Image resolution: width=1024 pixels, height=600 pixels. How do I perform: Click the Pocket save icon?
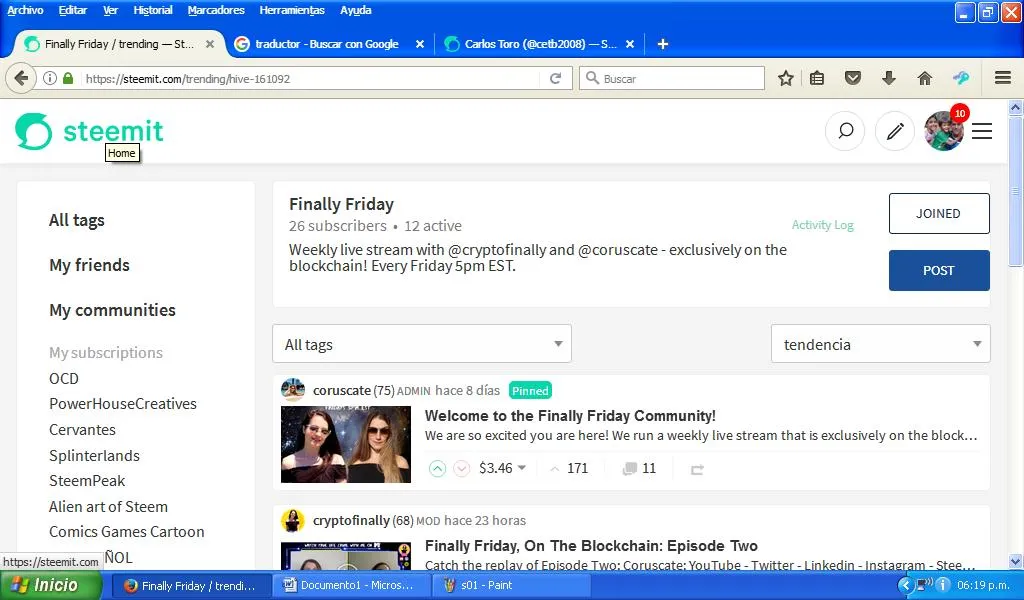[852, 78]
